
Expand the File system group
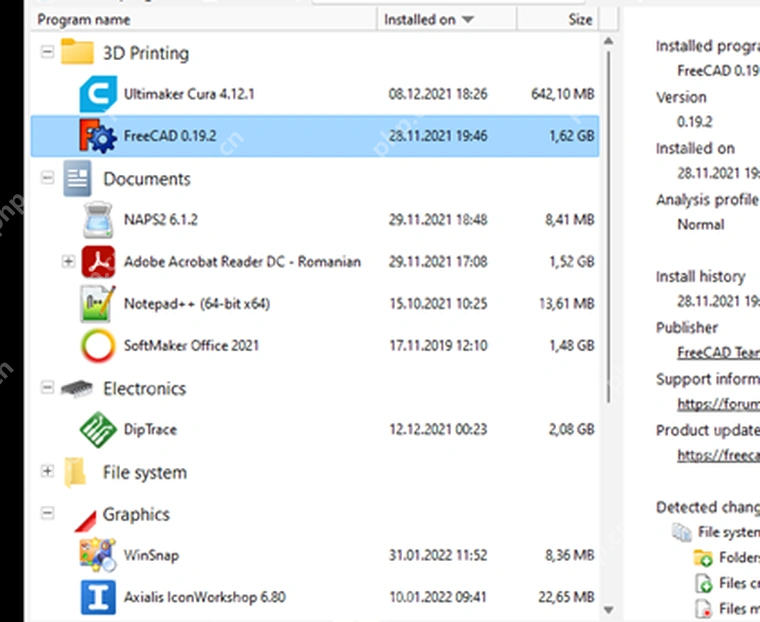[x=47, y=471]
